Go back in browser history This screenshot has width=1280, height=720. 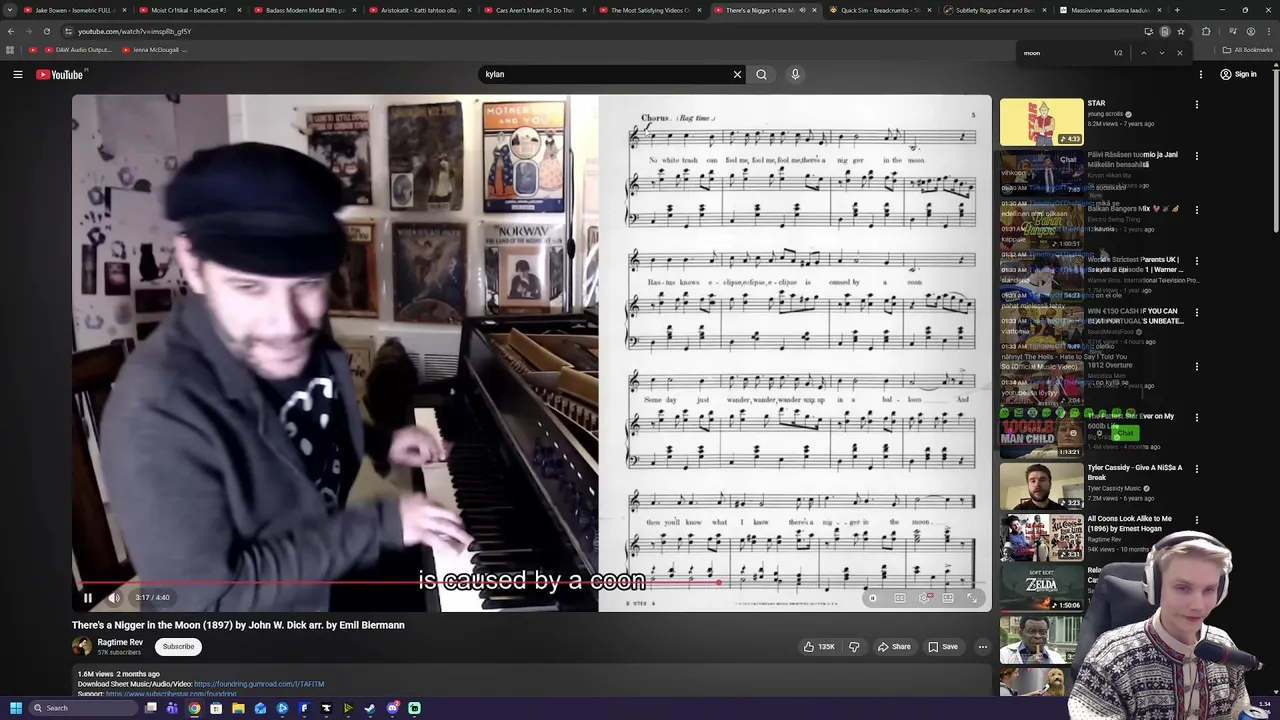click(x=10, y=31)
